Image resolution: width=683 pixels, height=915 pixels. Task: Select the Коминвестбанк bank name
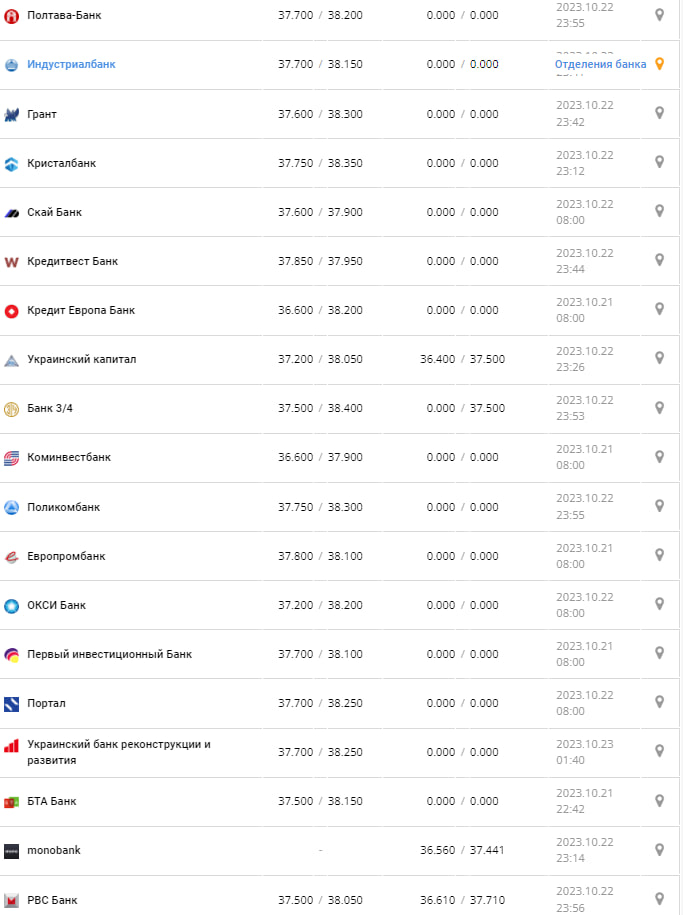[x=69, y=457]
